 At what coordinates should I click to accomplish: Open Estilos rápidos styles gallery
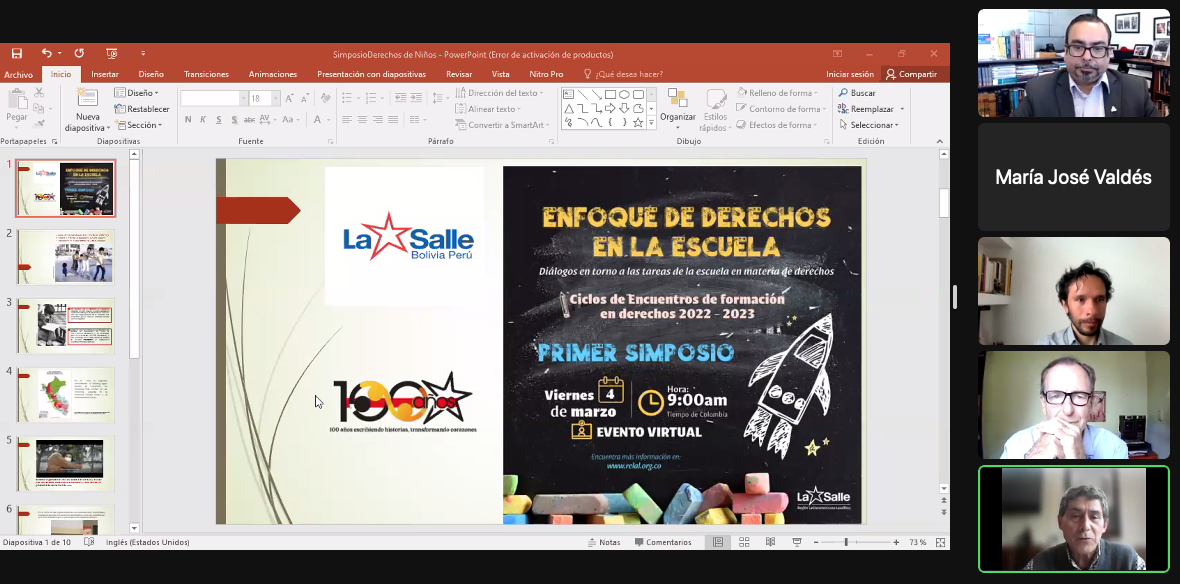pos(715,111)
